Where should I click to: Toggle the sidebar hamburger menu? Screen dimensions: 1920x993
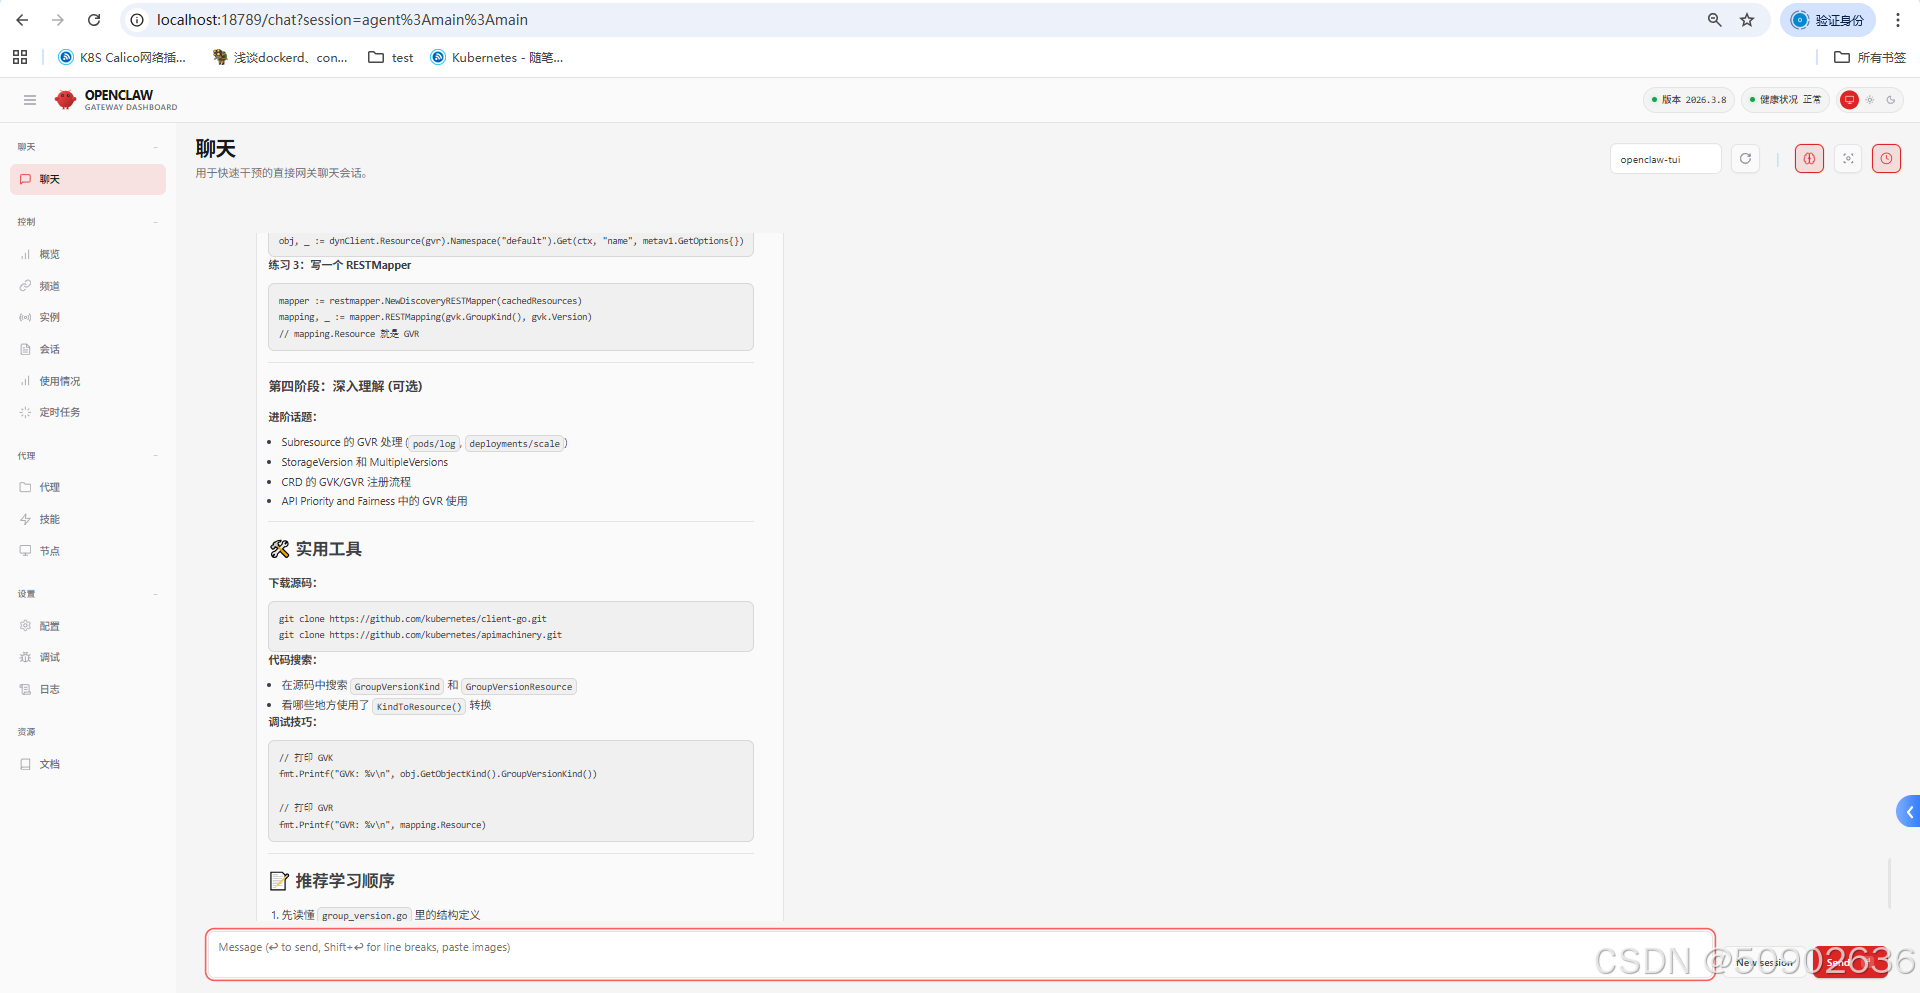point(30,100)
